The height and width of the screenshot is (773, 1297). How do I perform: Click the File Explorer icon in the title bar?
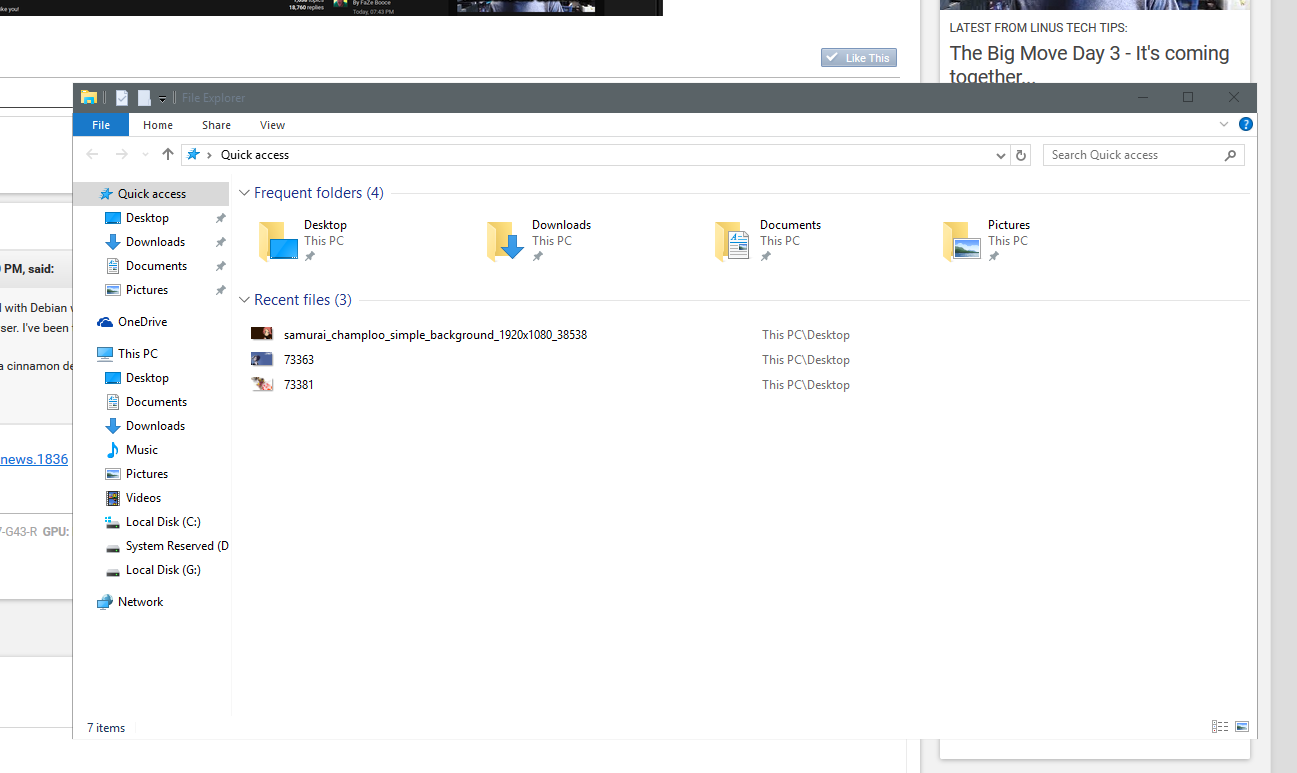click(89, 97)
